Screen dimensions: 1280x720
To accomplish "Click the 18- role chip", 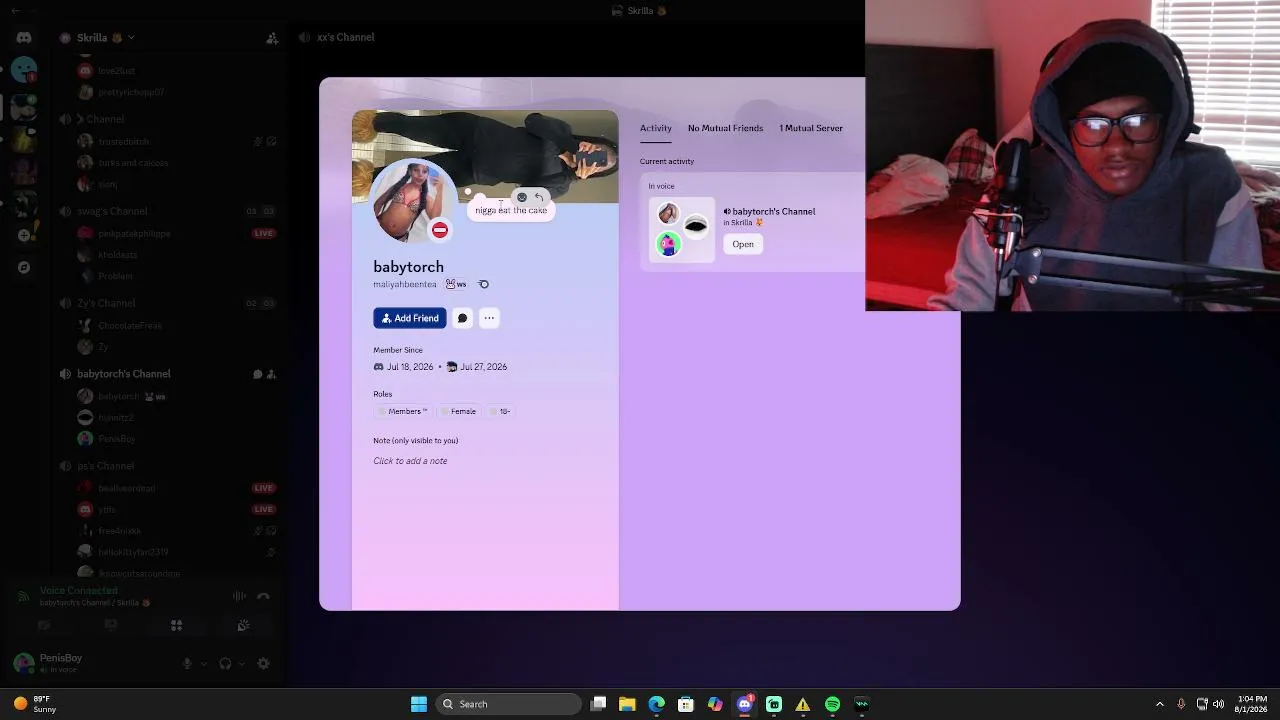I will pyautogui.click(x=500, y=411).
